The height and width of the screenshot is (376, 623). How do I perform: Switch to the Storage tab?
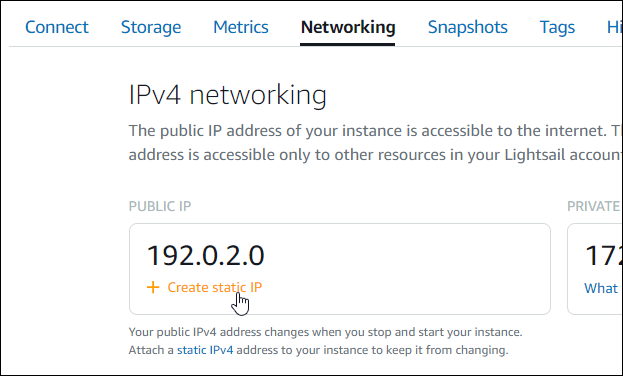tap(151, 27)
